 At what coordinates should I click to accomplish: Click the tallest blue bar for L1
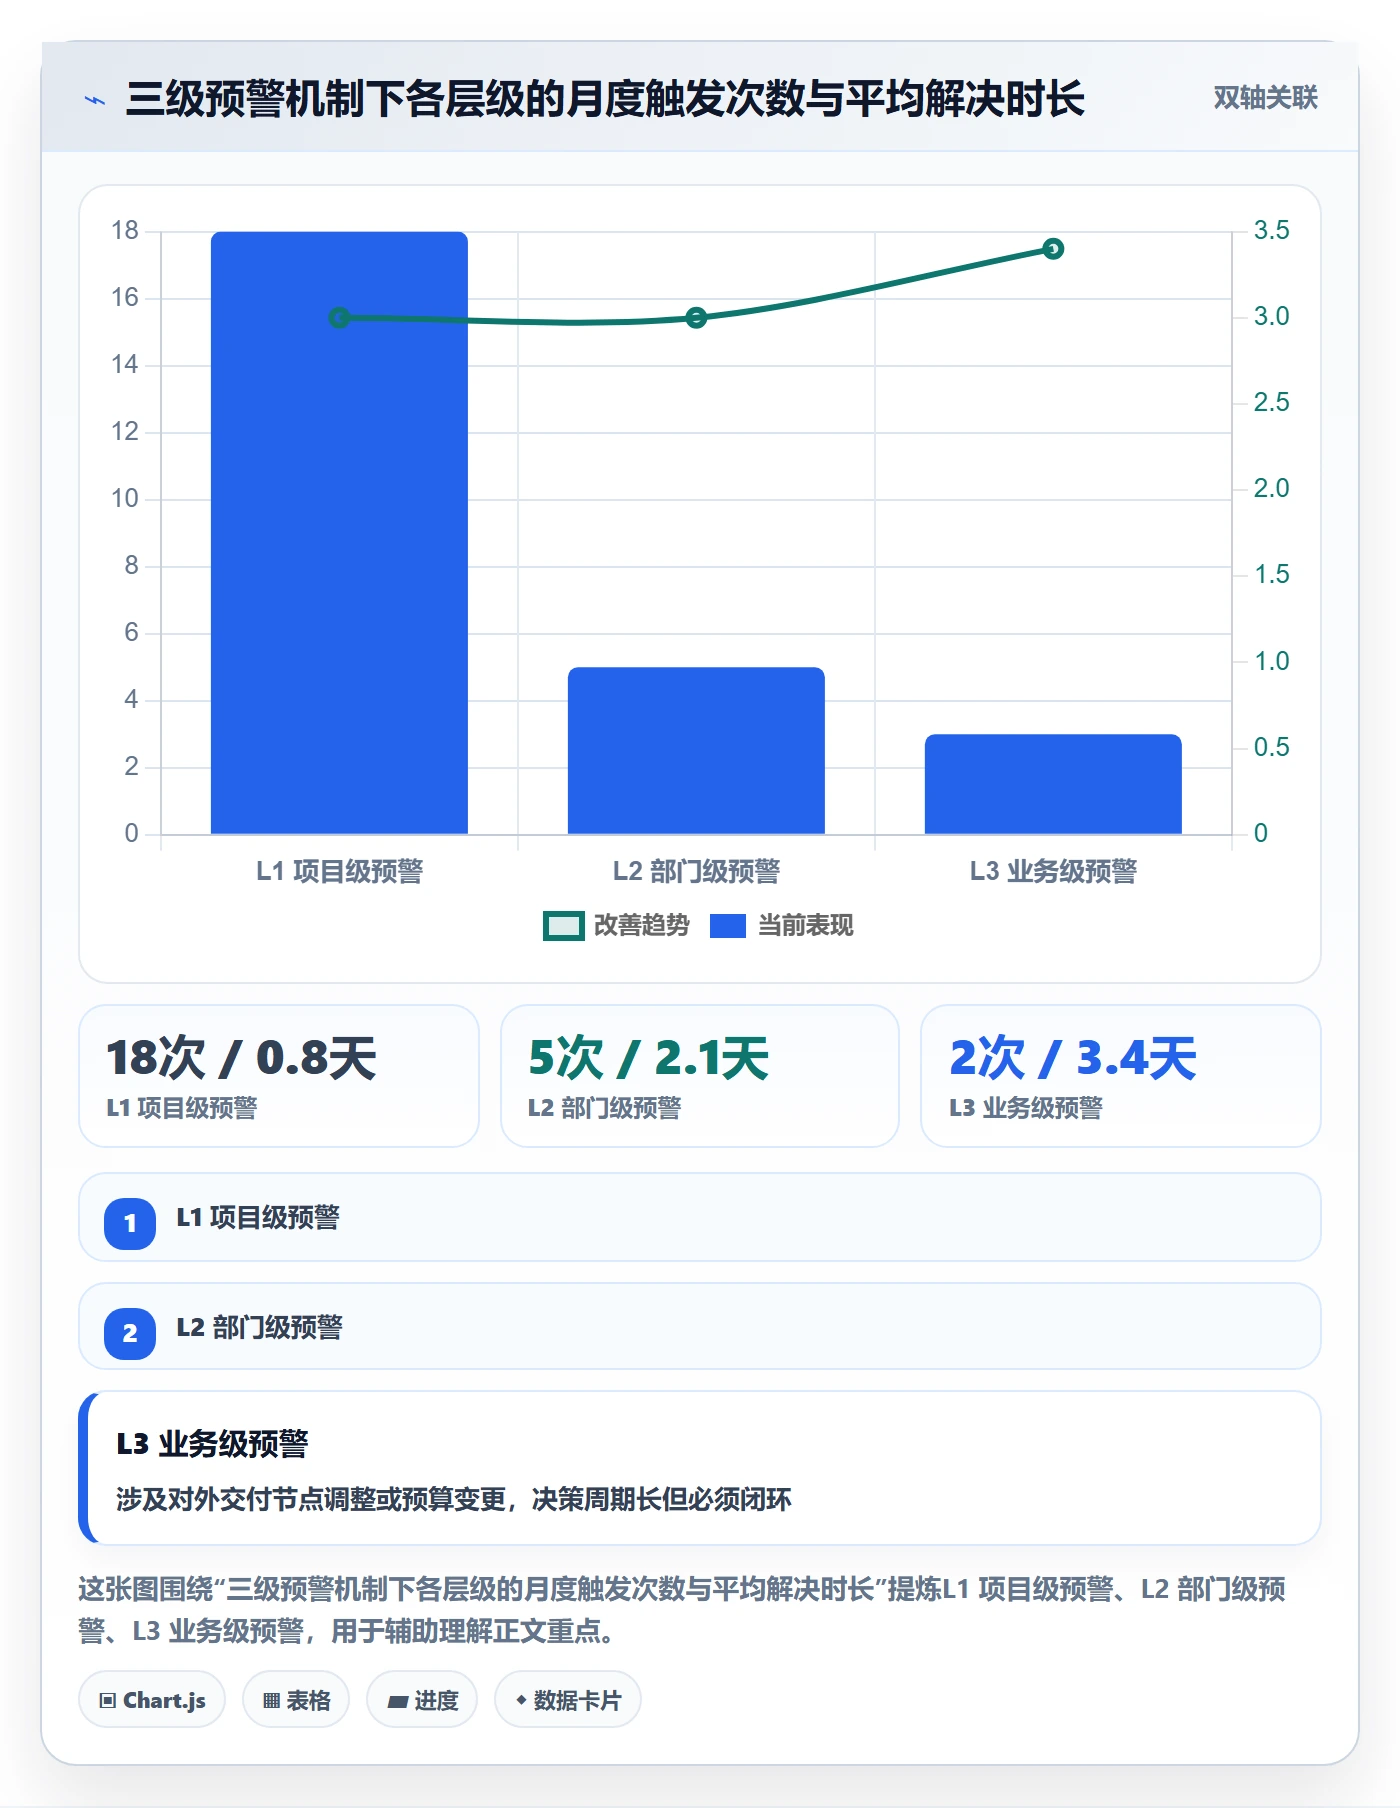[339, 533]
